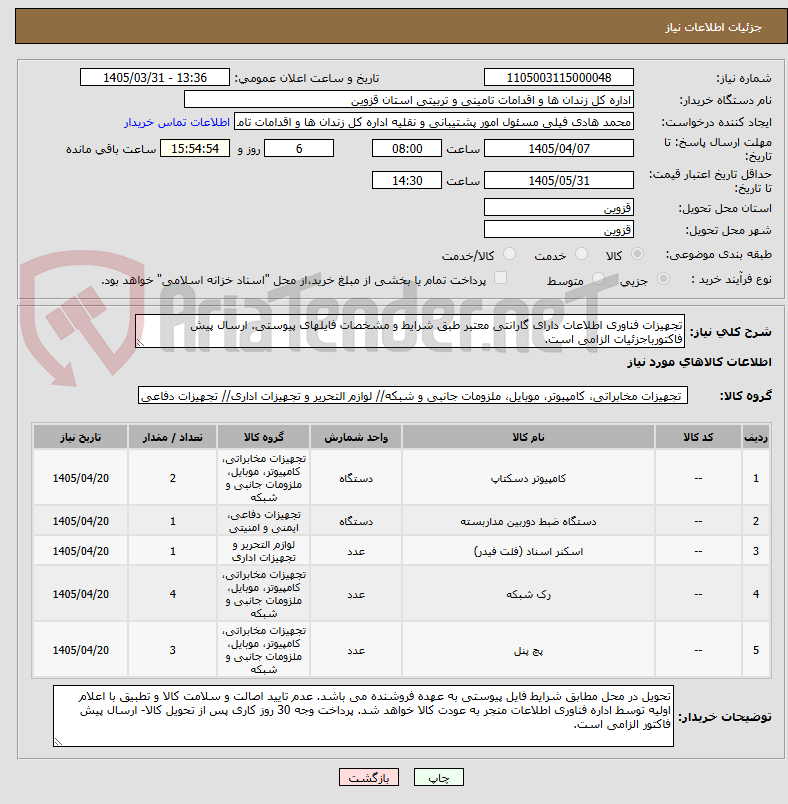Click the تعداد / مقدار column header
The height and width of the screenshot is (804, 788).
click(172, 437)
